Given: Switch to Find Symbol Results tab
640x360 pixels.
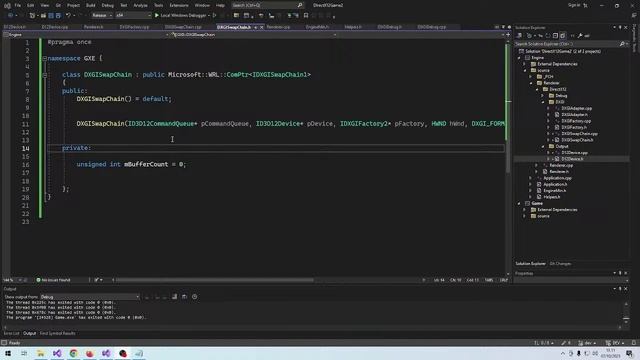Looking at the screenshot, I should (58, 333).
